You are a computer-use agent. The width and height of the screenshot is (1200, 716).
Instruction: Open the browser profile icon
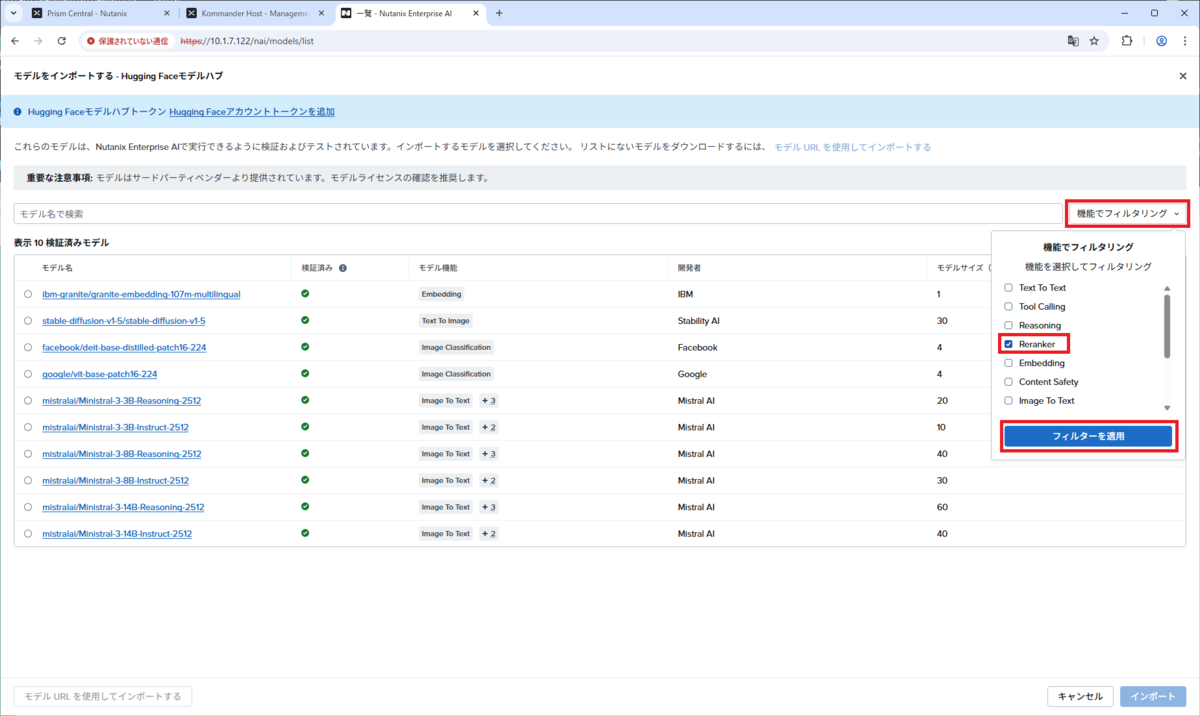(x=1161, y=41)
